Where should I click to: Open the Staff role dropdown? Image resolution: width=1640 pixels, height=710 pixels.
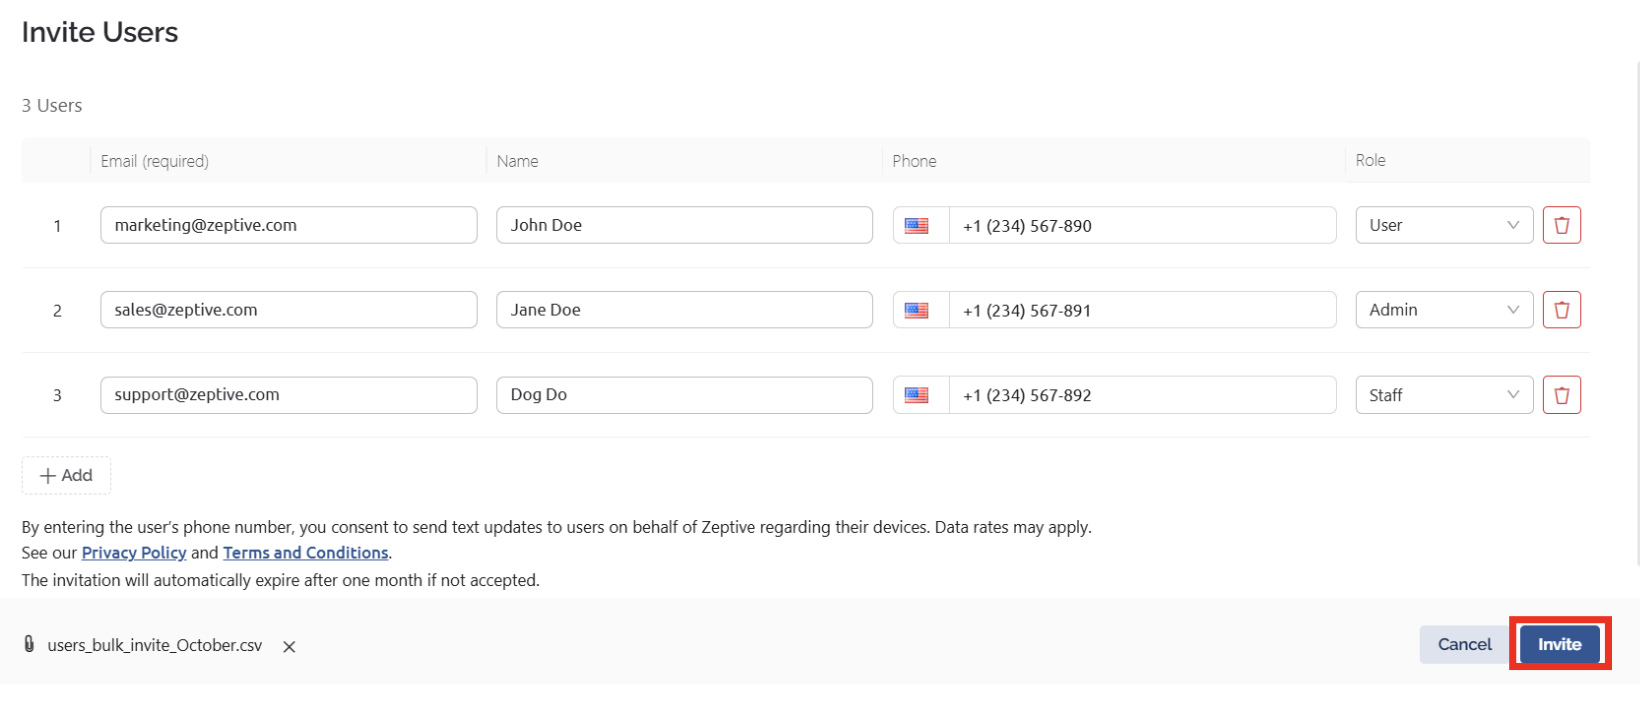(x=1444, y=395)
